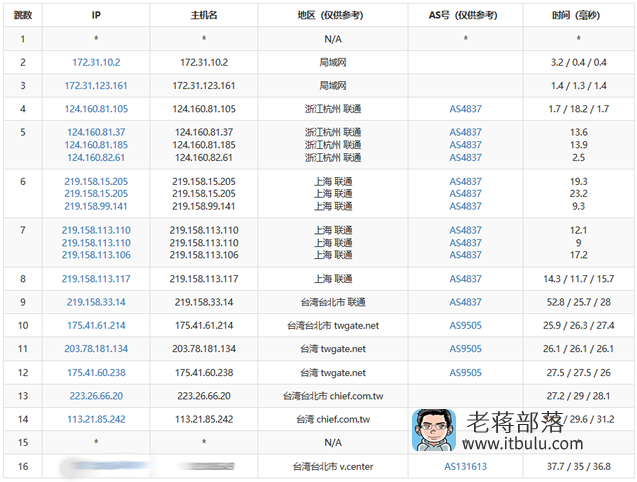
Task: Click the 219.158.113.117 IP link in hop 8
Action: coord(96,279)
